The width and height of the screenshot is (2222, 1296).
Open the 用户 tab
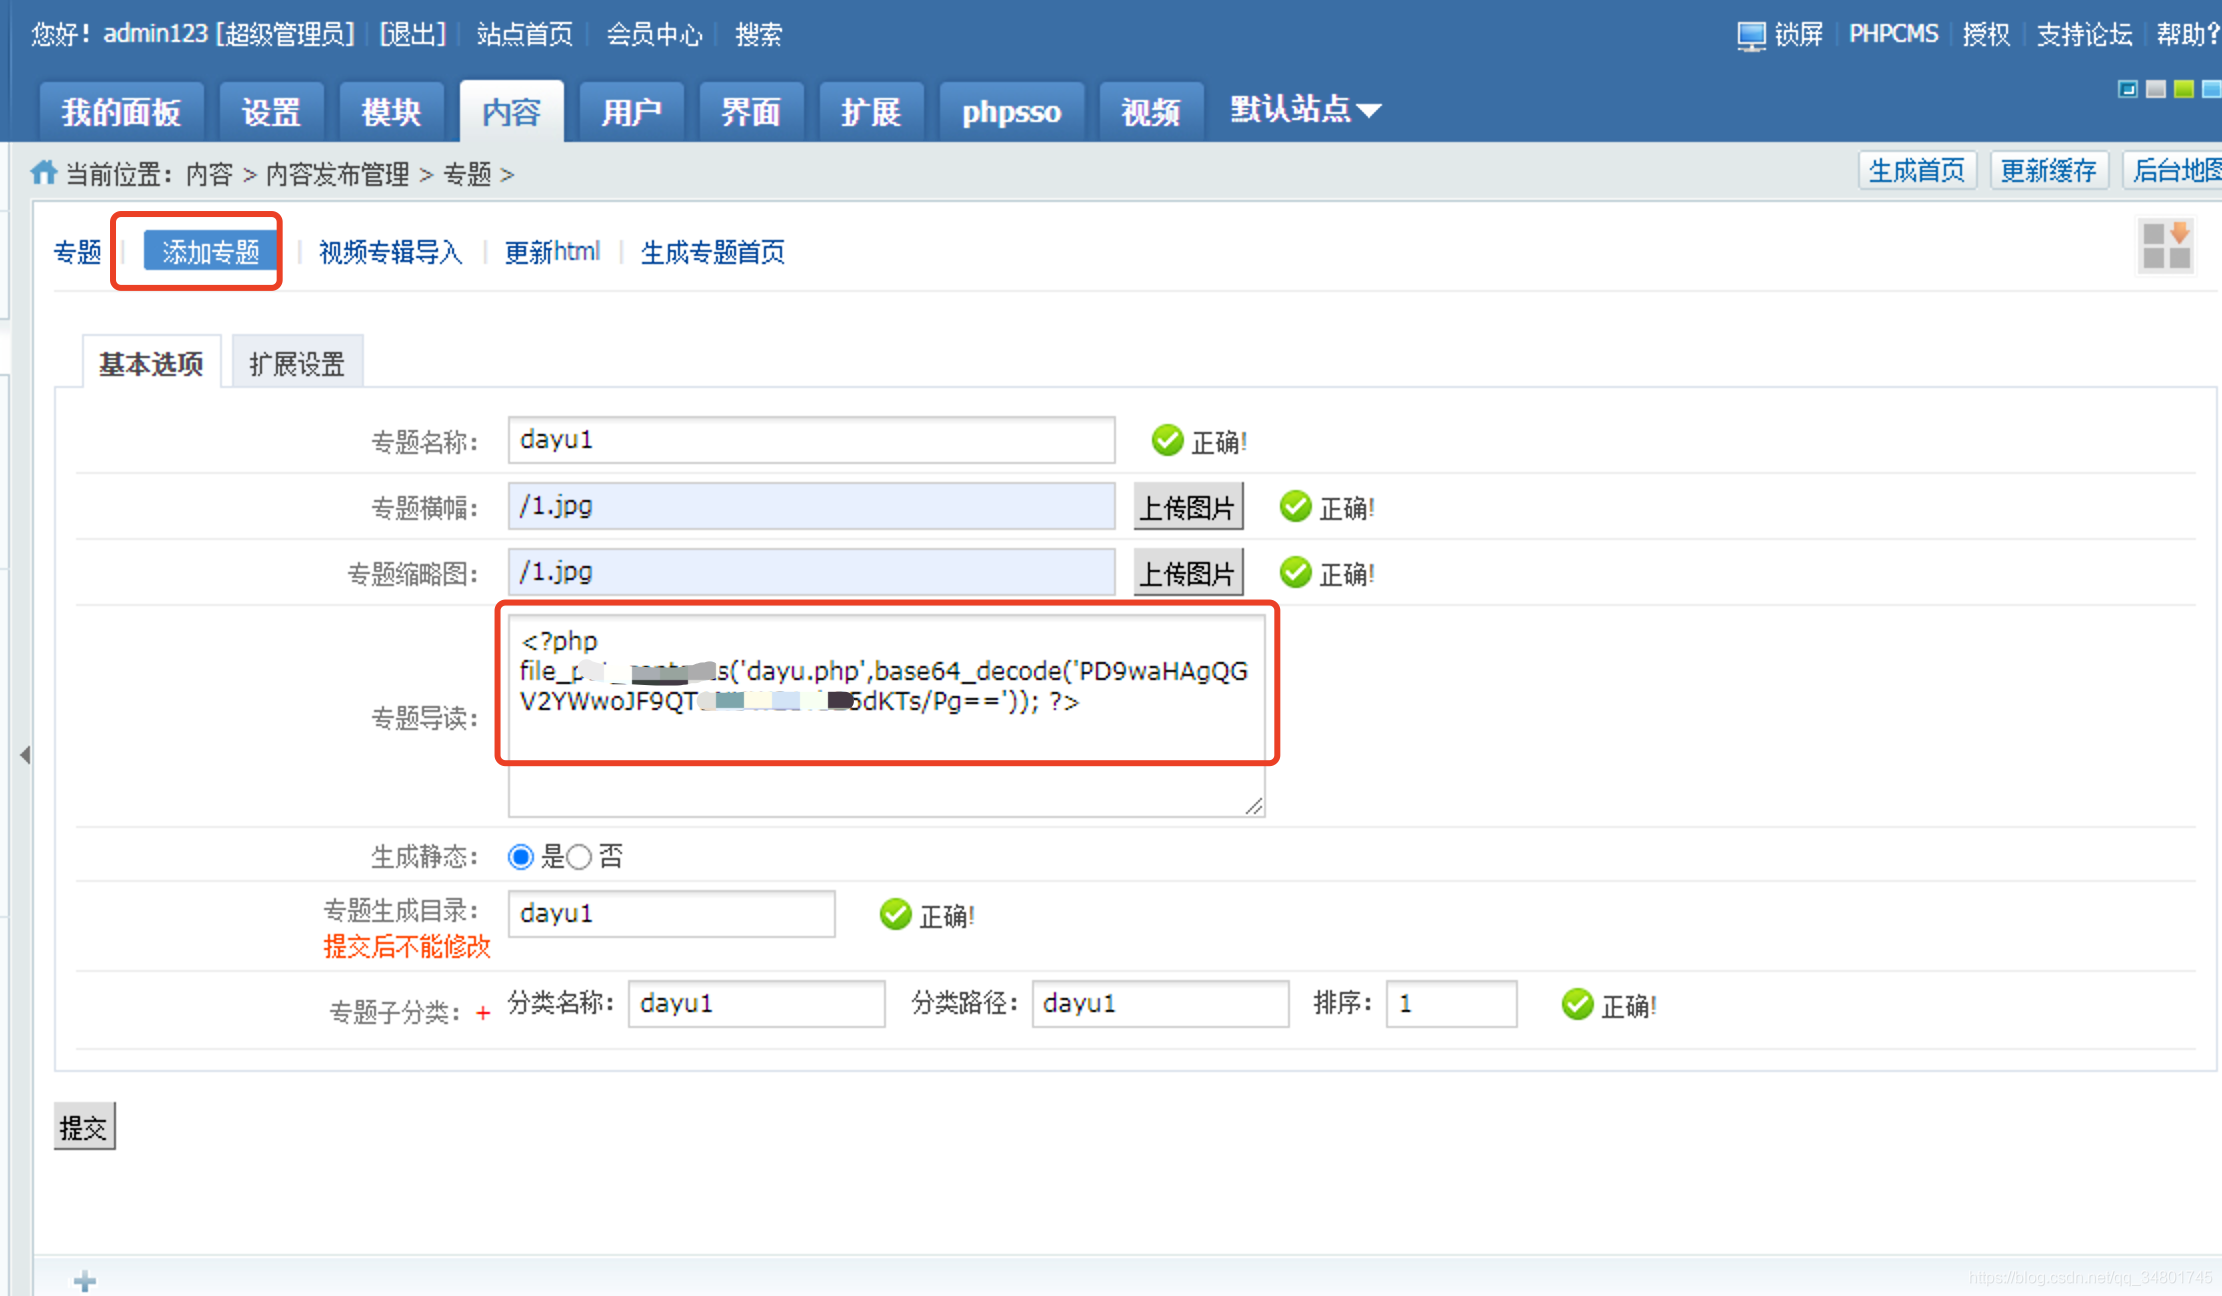pyautogui.click(x=631, y=112)
